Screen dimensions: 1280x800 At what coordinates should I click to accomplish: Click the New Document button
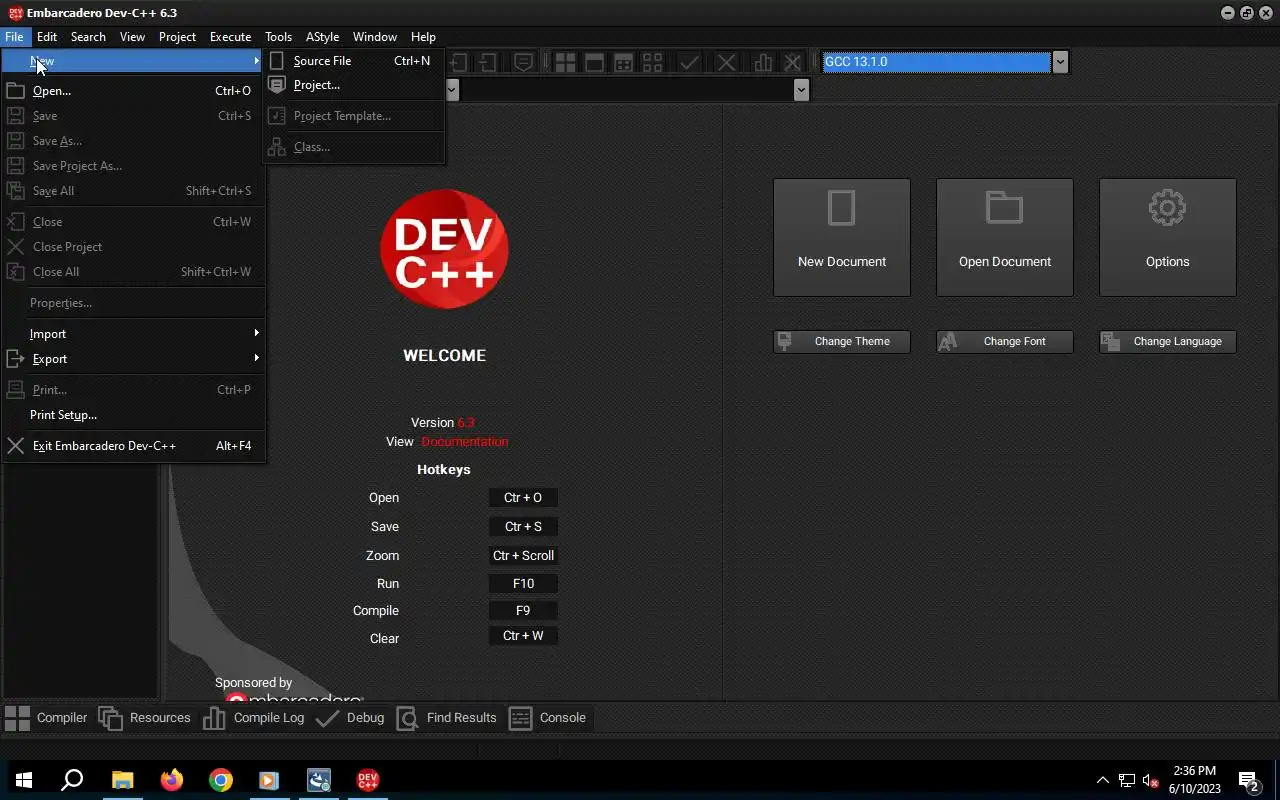tap(842, 237)
